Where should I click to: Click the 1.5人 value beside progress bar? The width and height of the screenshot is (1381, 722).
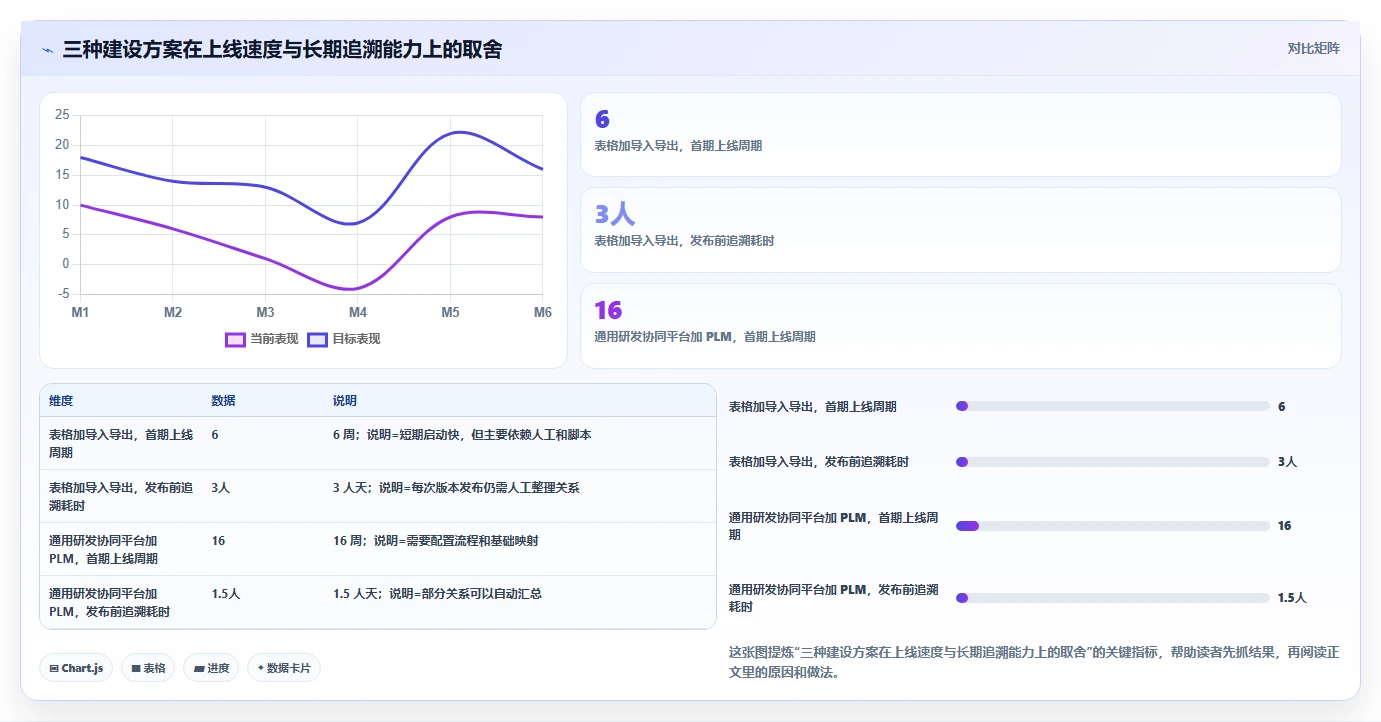click(1292, 598)
